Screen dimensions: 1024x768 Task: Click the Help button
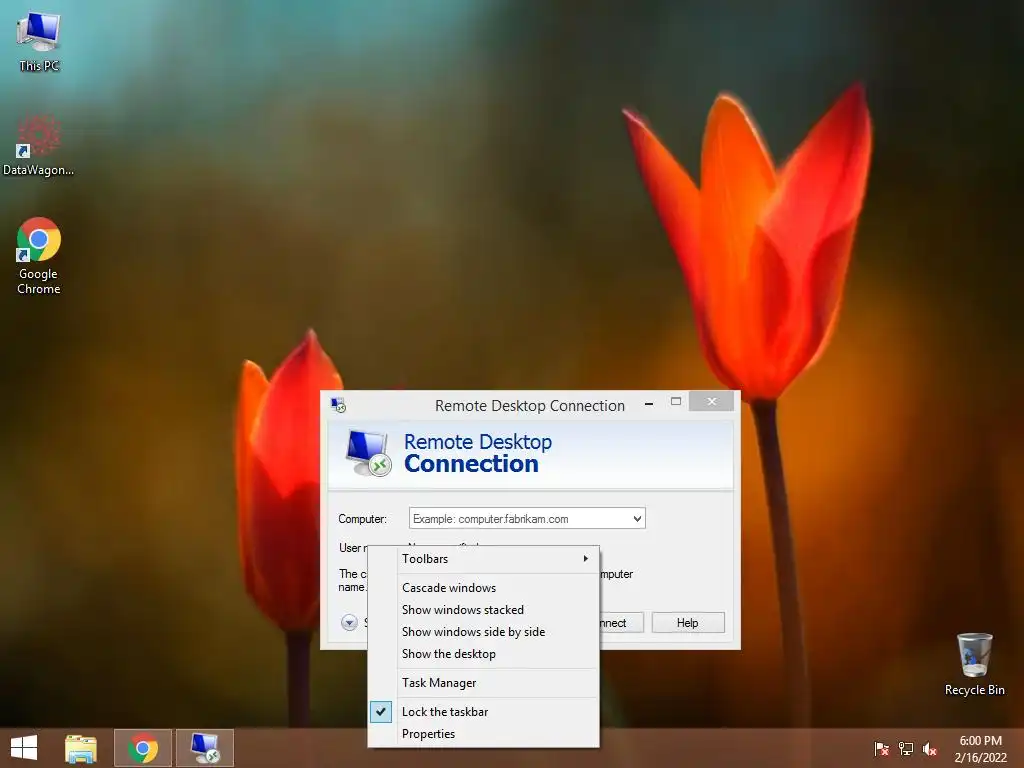688,622
